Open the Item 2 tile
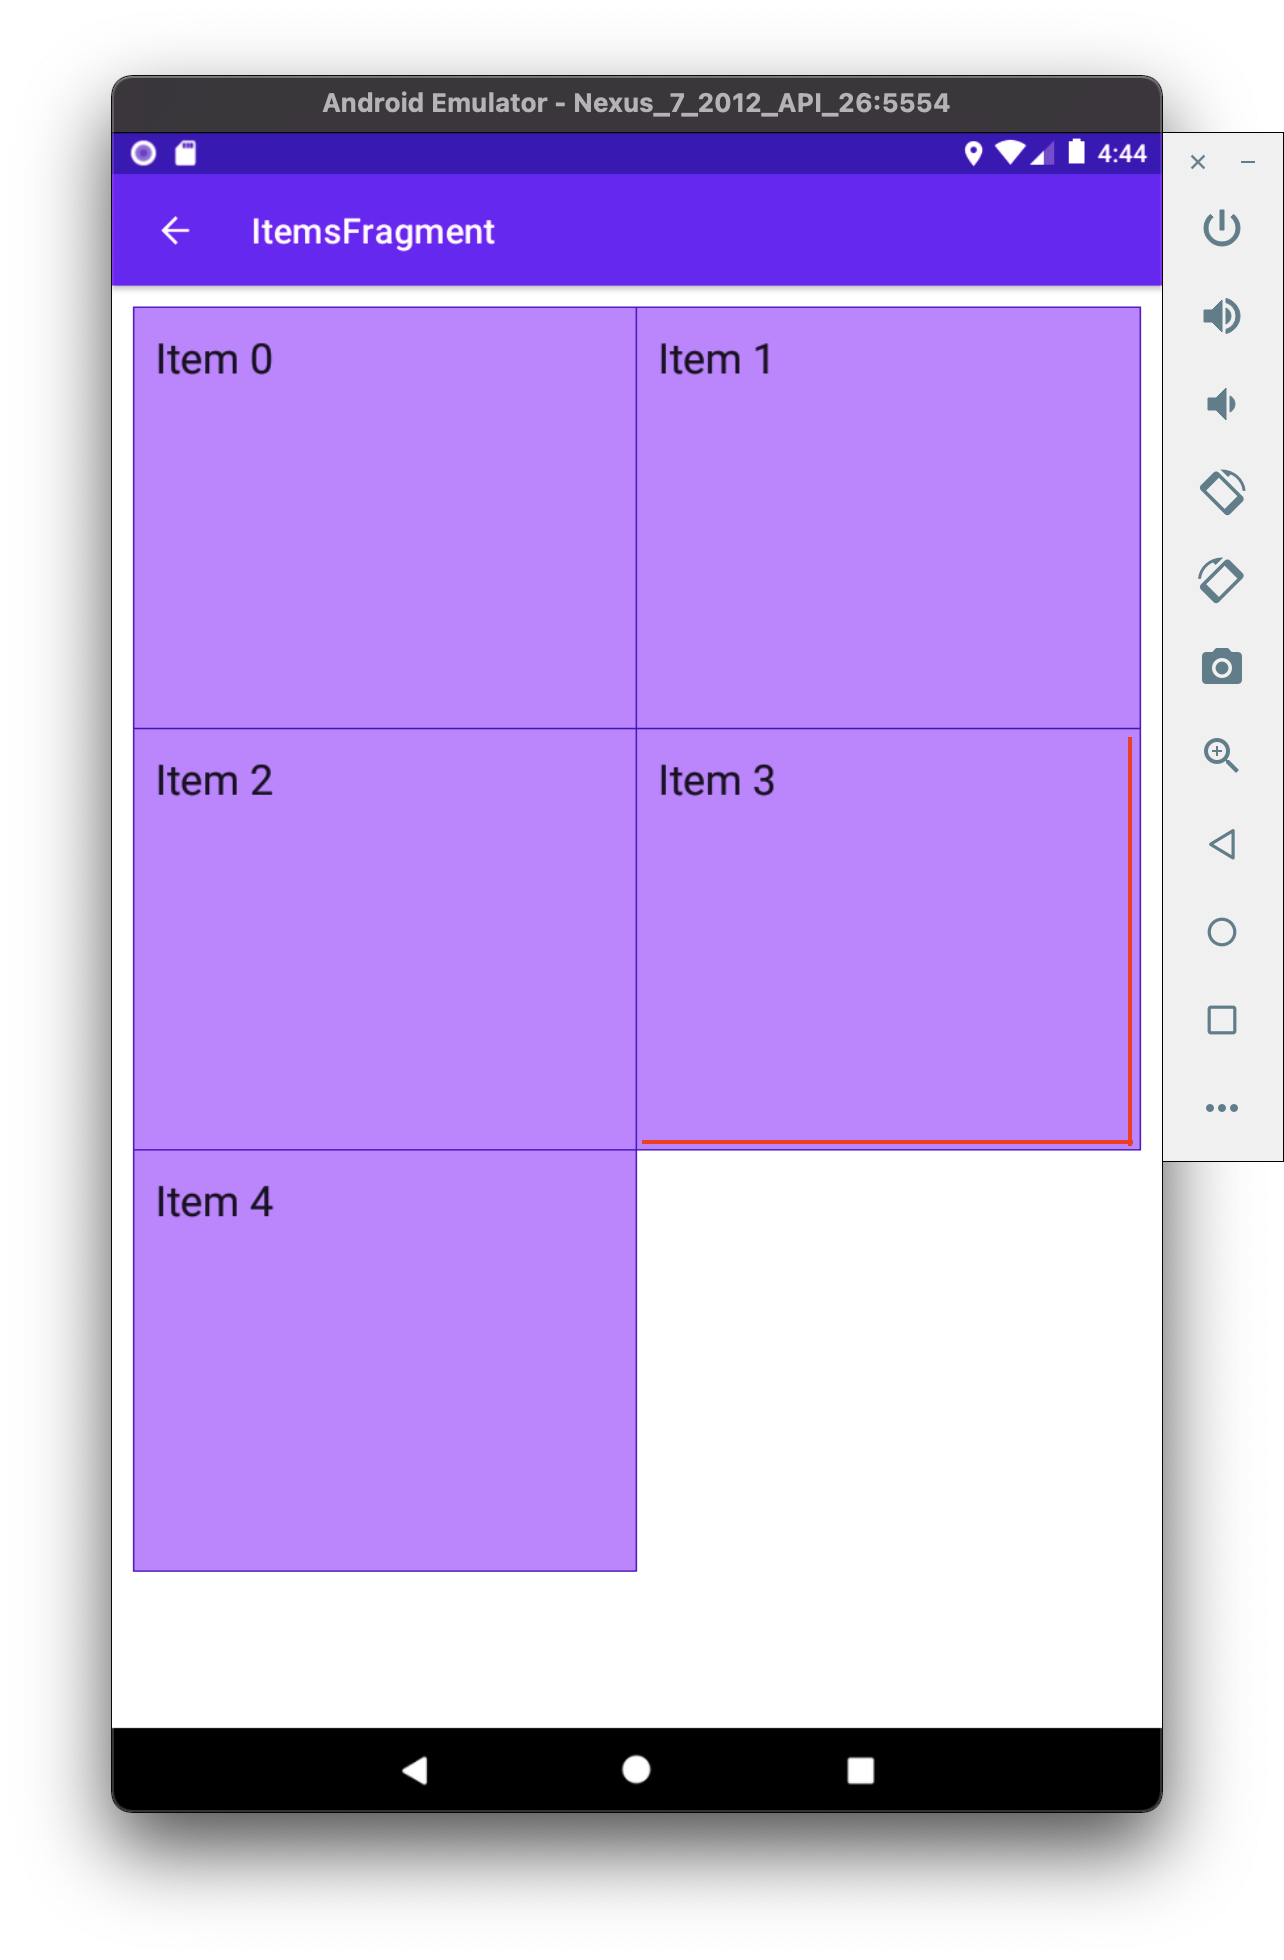Viewport: 1284px width, 1960px height. [385, 939]
